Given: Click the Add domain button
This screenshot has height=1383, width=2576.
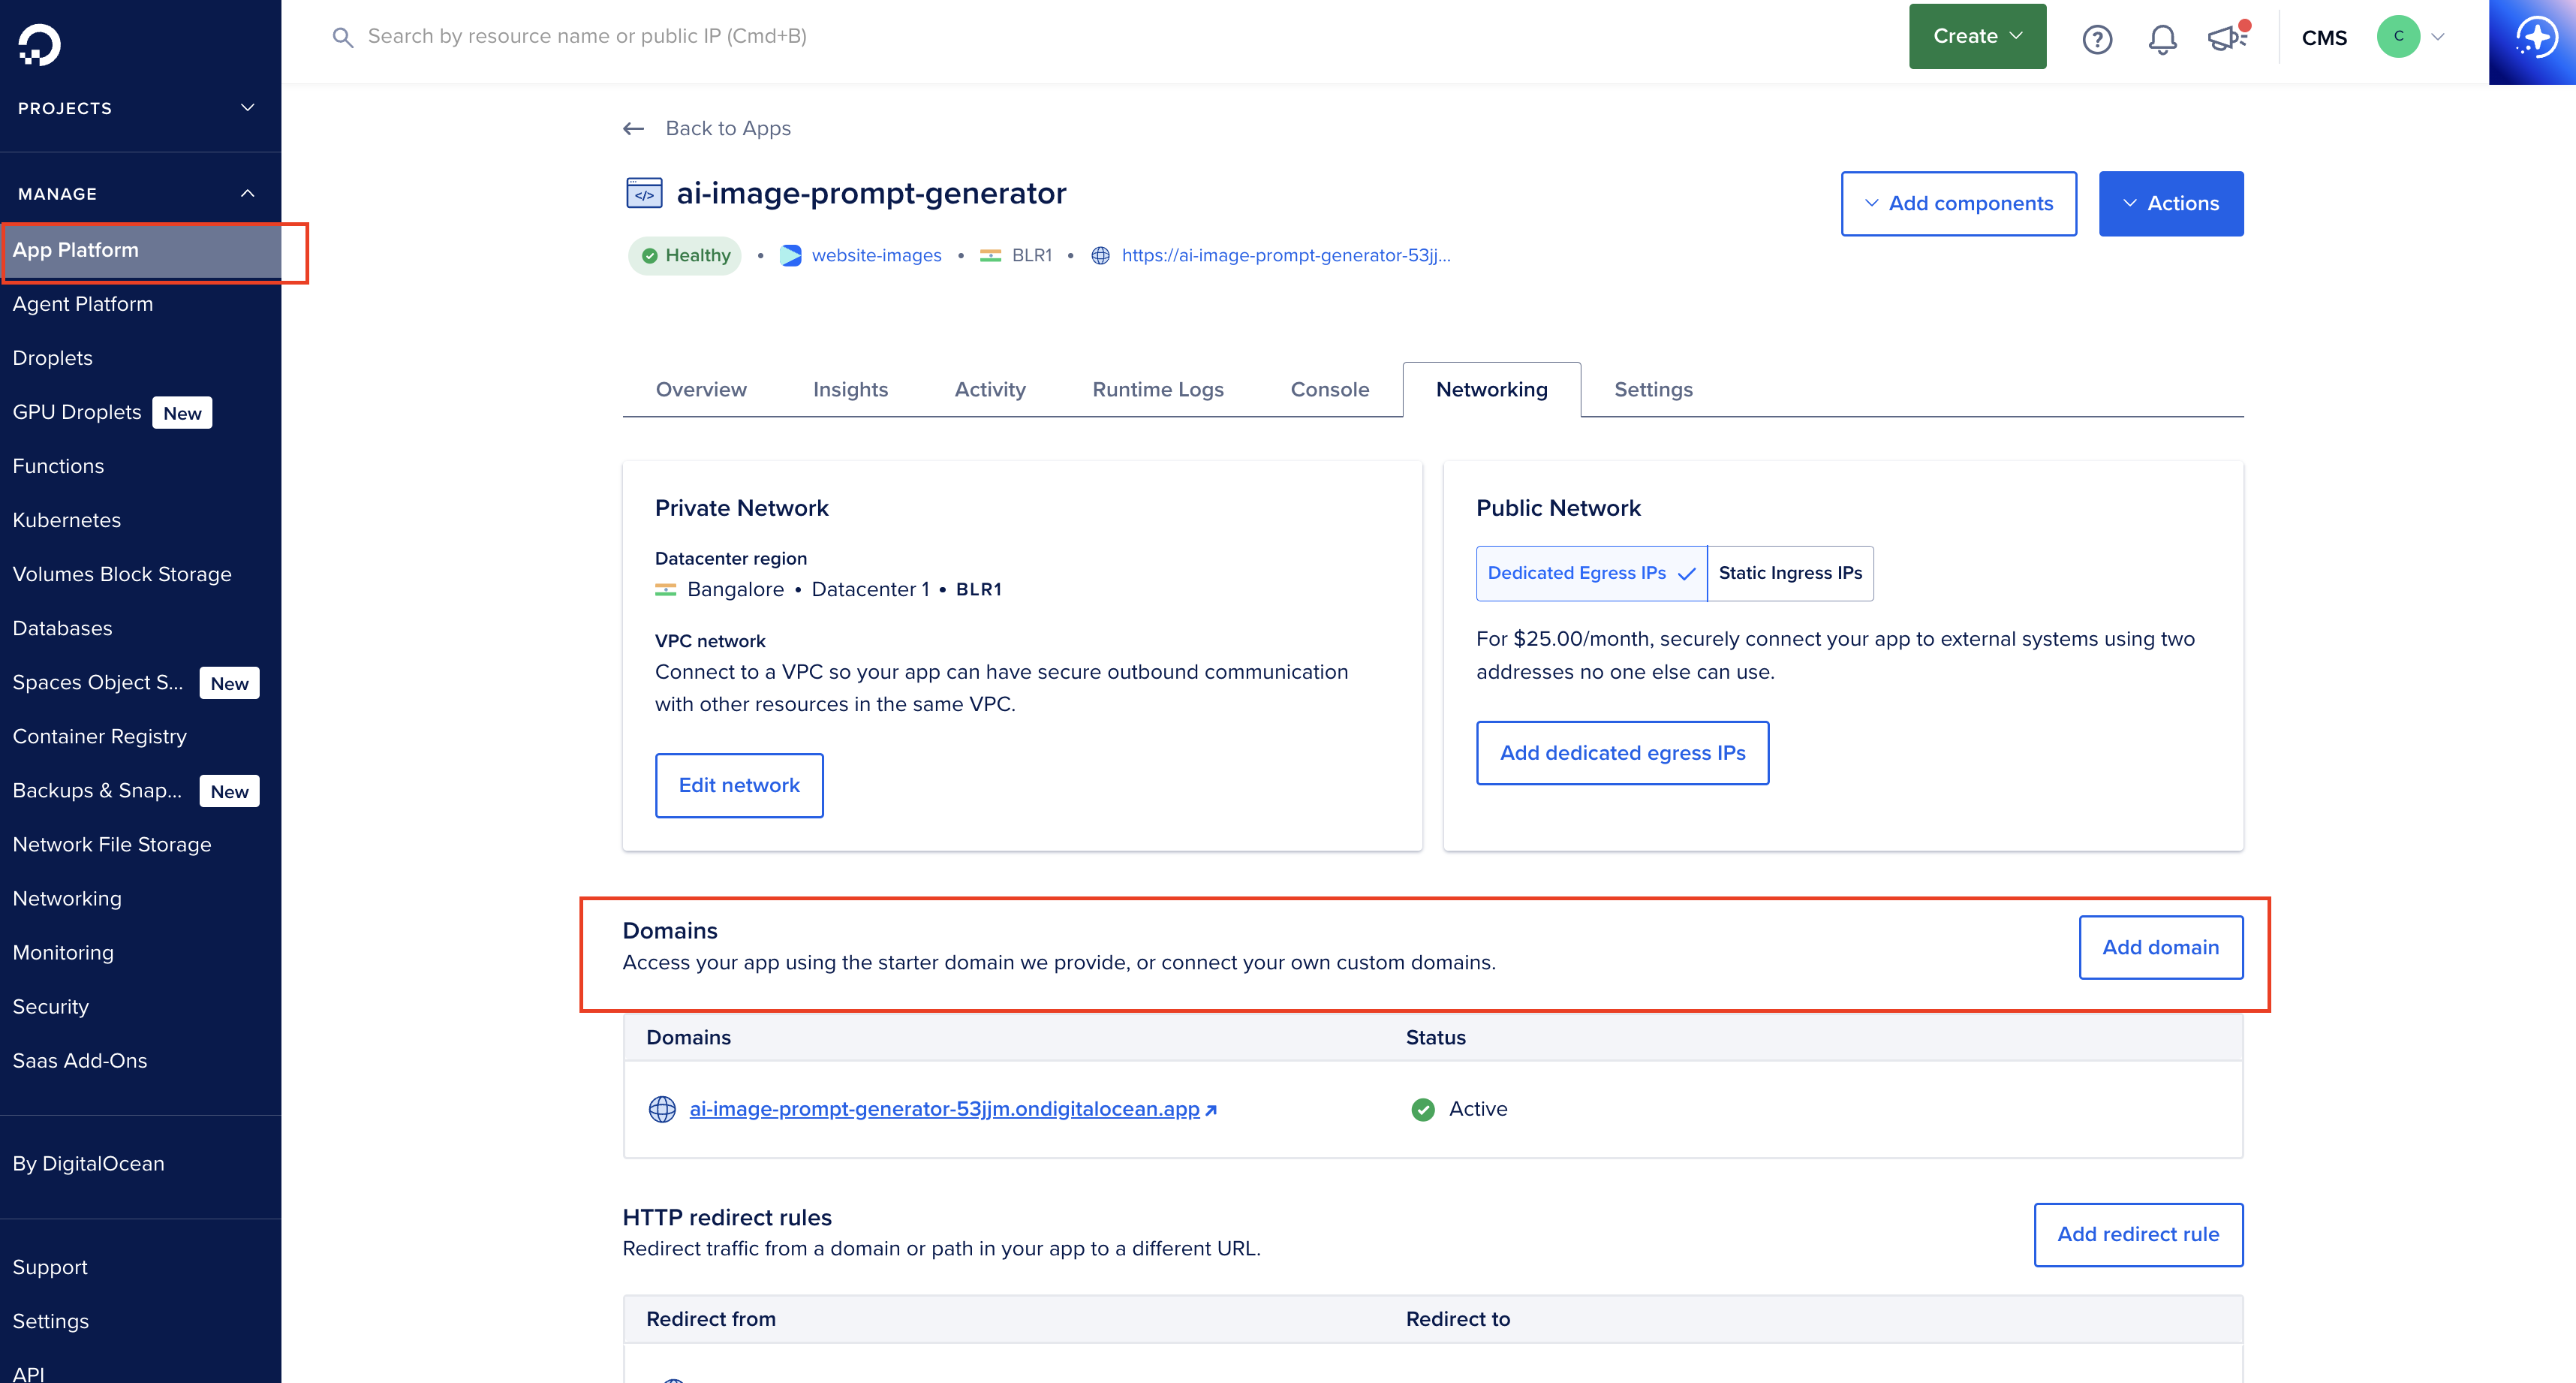Looking at the screenshot, I should 2160,947.
